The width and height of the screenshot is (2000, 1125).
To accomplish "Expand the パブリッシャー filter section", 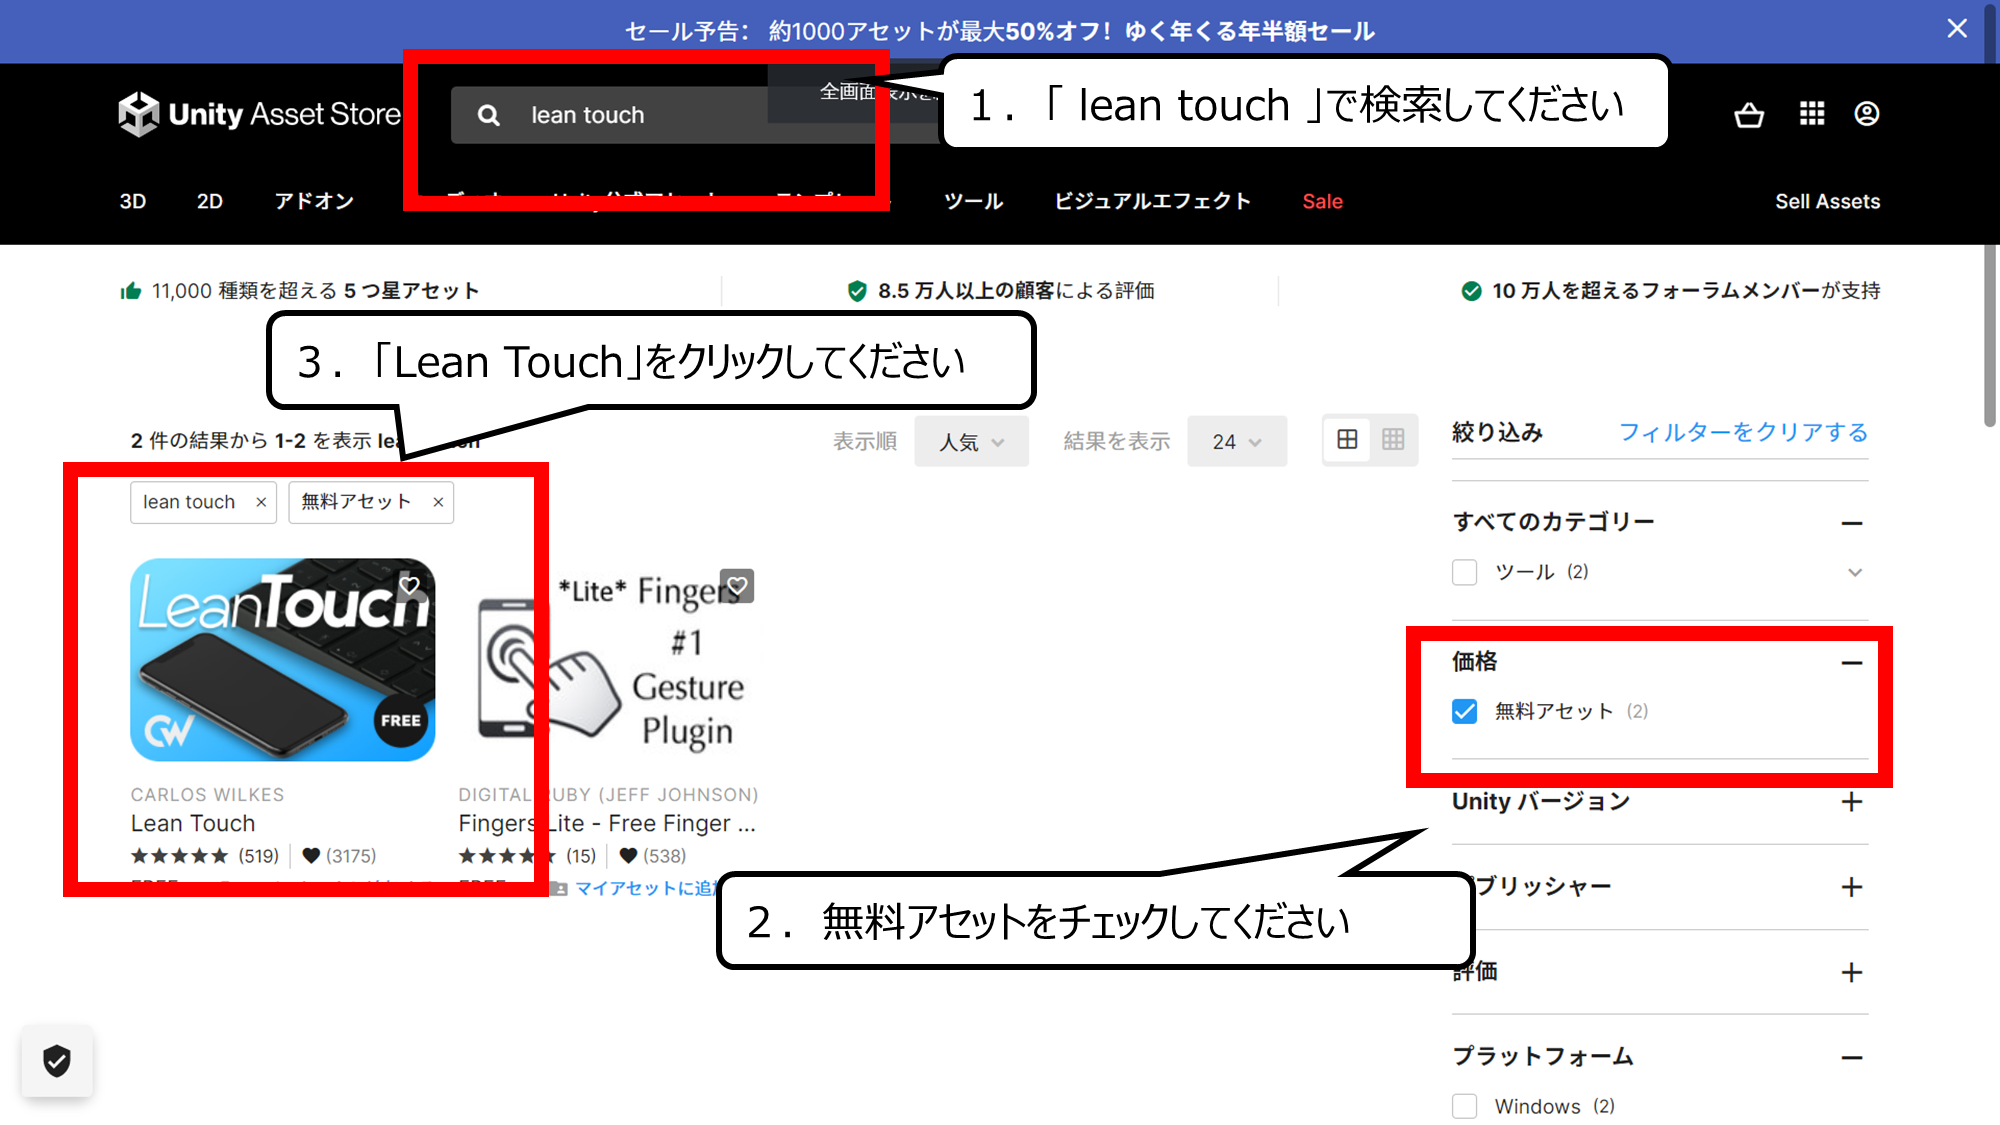I will tap(1852, 887).
